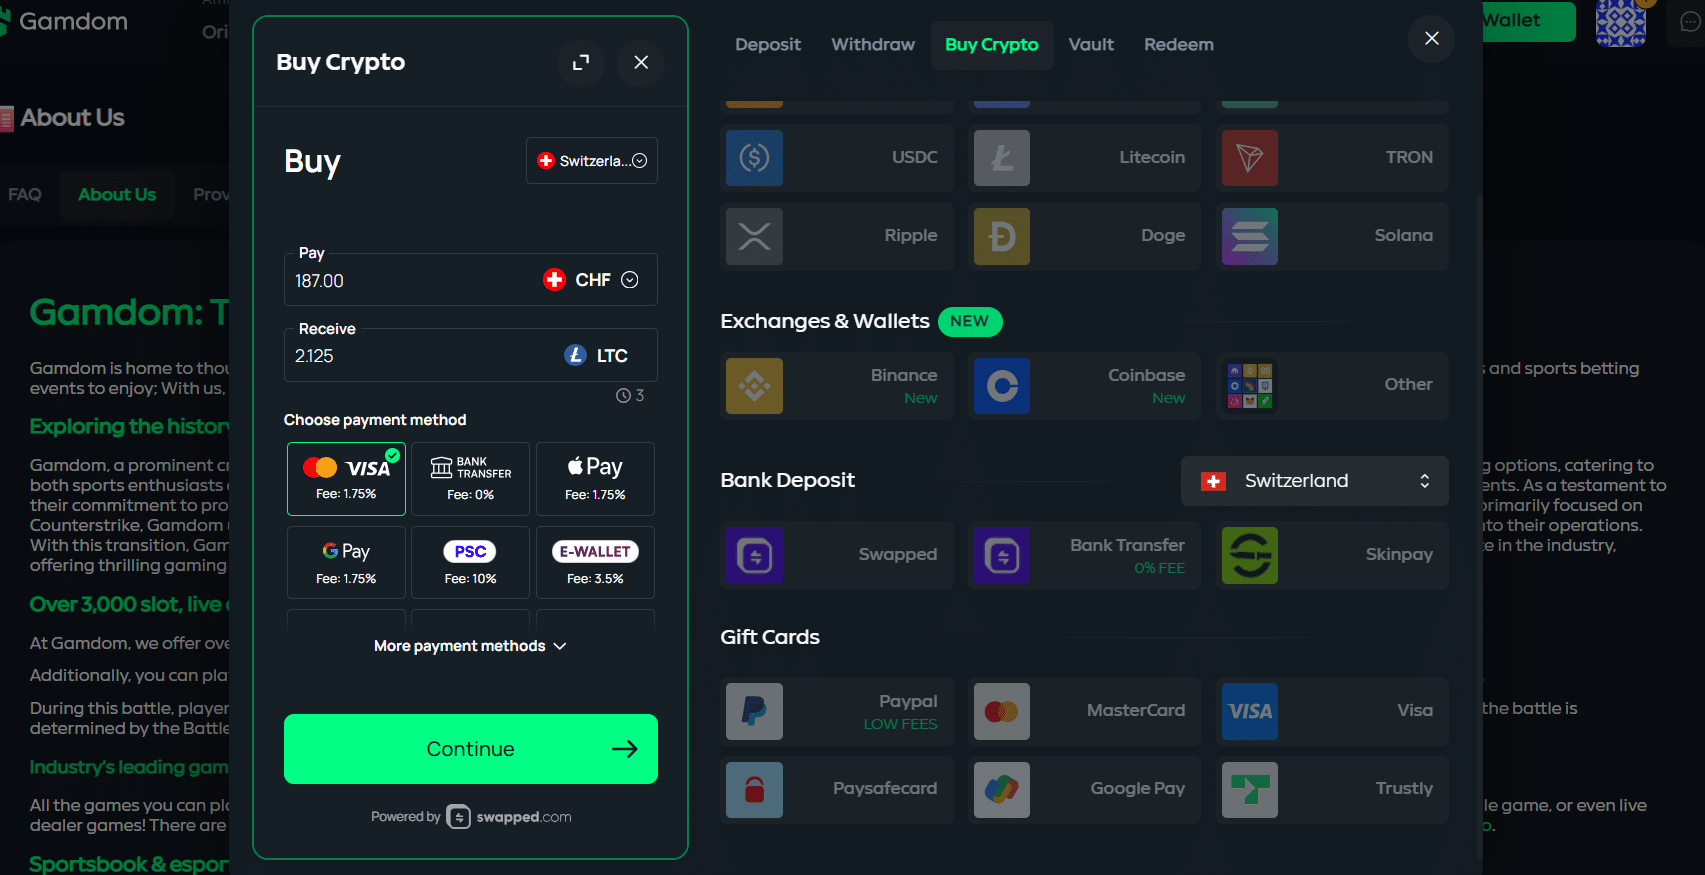Click the MasterCard gift card icon
The image size is (1705, 875).
click(x=1002, y=711)
